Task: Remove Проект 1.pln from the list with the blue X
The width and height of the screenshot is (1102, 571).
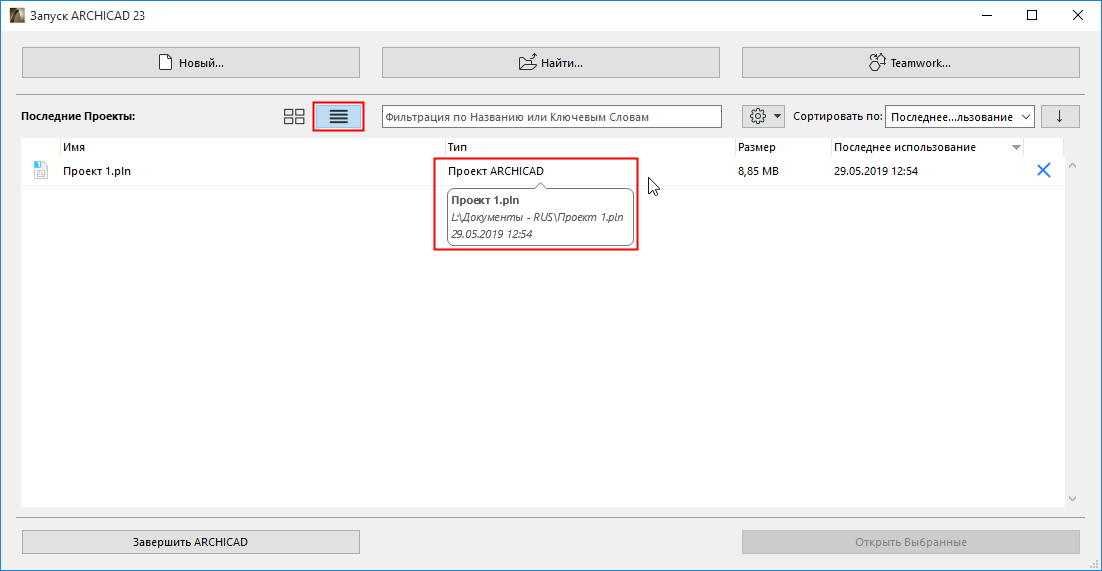Action: [1044, 170]
